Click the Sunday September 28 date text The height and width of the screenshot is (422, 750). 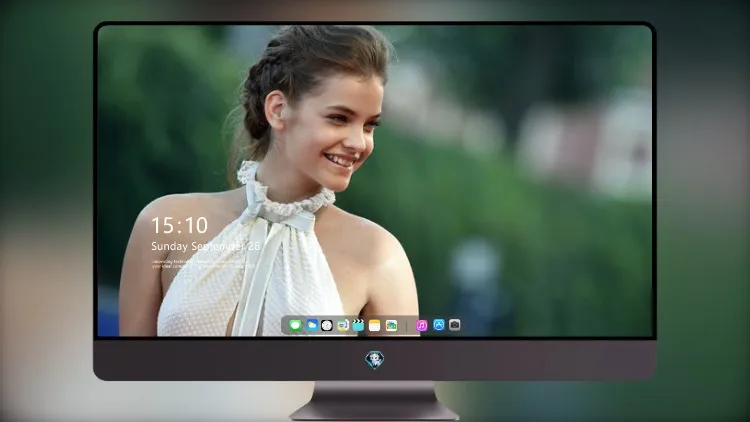206,246
